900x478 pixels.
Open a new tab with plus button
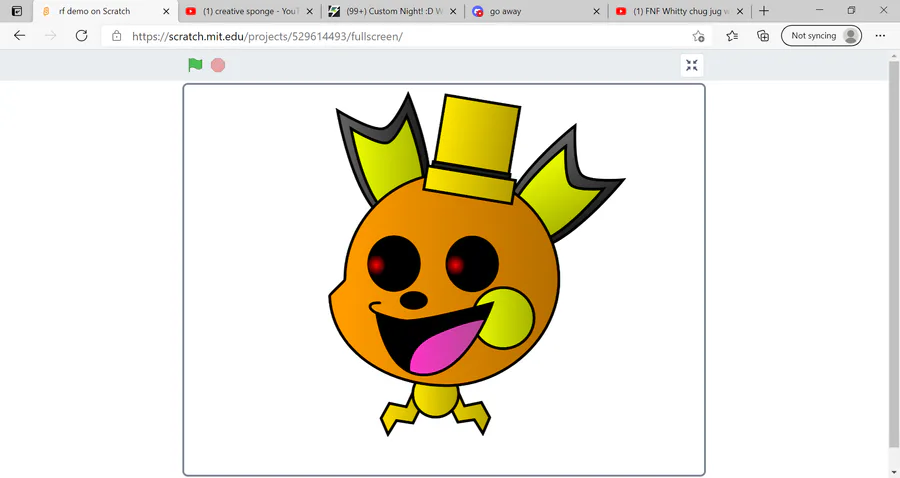coord(764,11)
